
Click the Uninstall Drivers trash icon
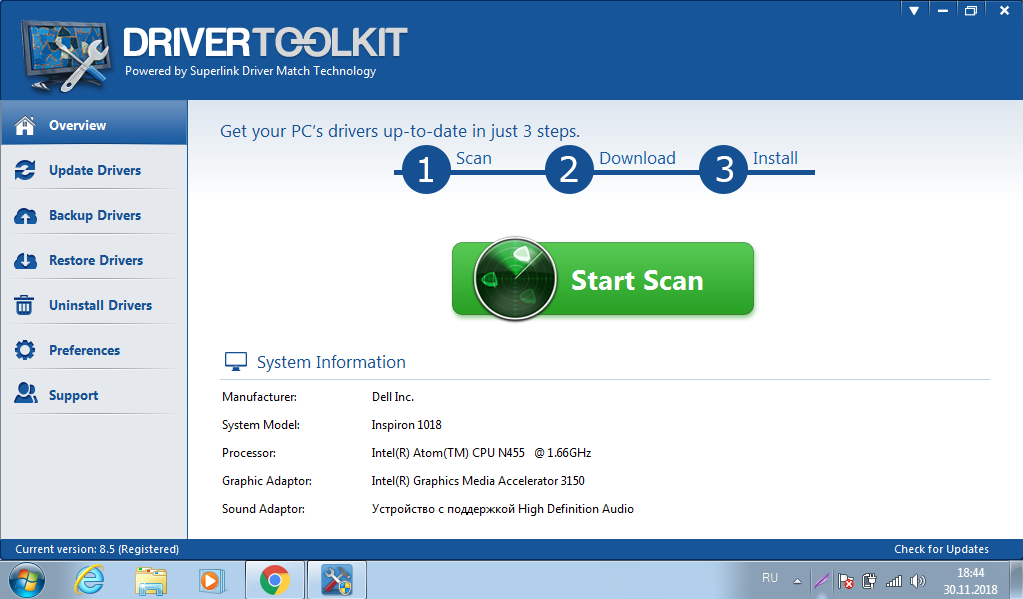[24, 305]
